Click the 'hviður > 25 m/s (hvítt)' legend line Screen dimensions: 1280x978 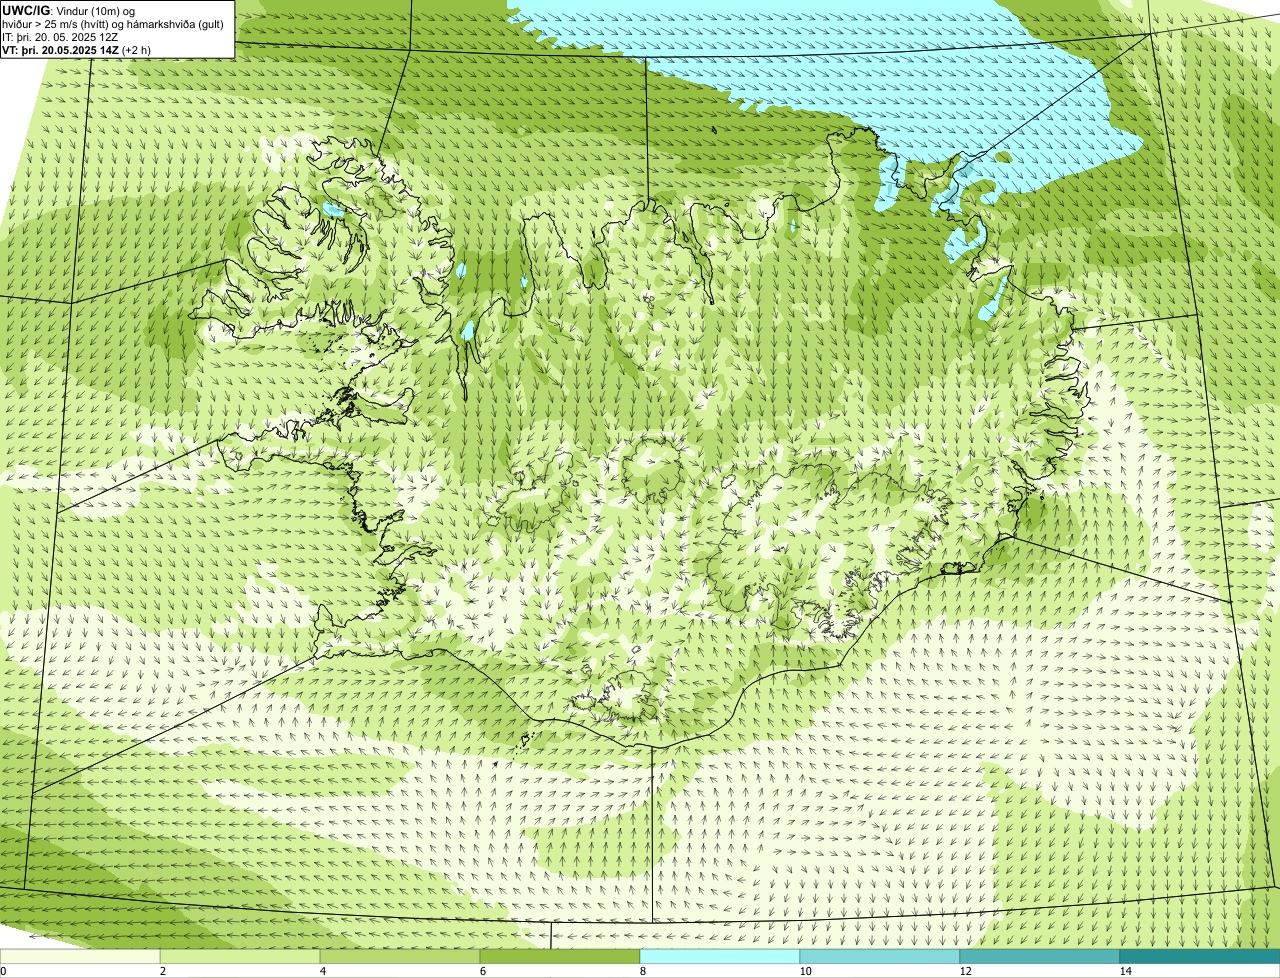pos(113,23)
